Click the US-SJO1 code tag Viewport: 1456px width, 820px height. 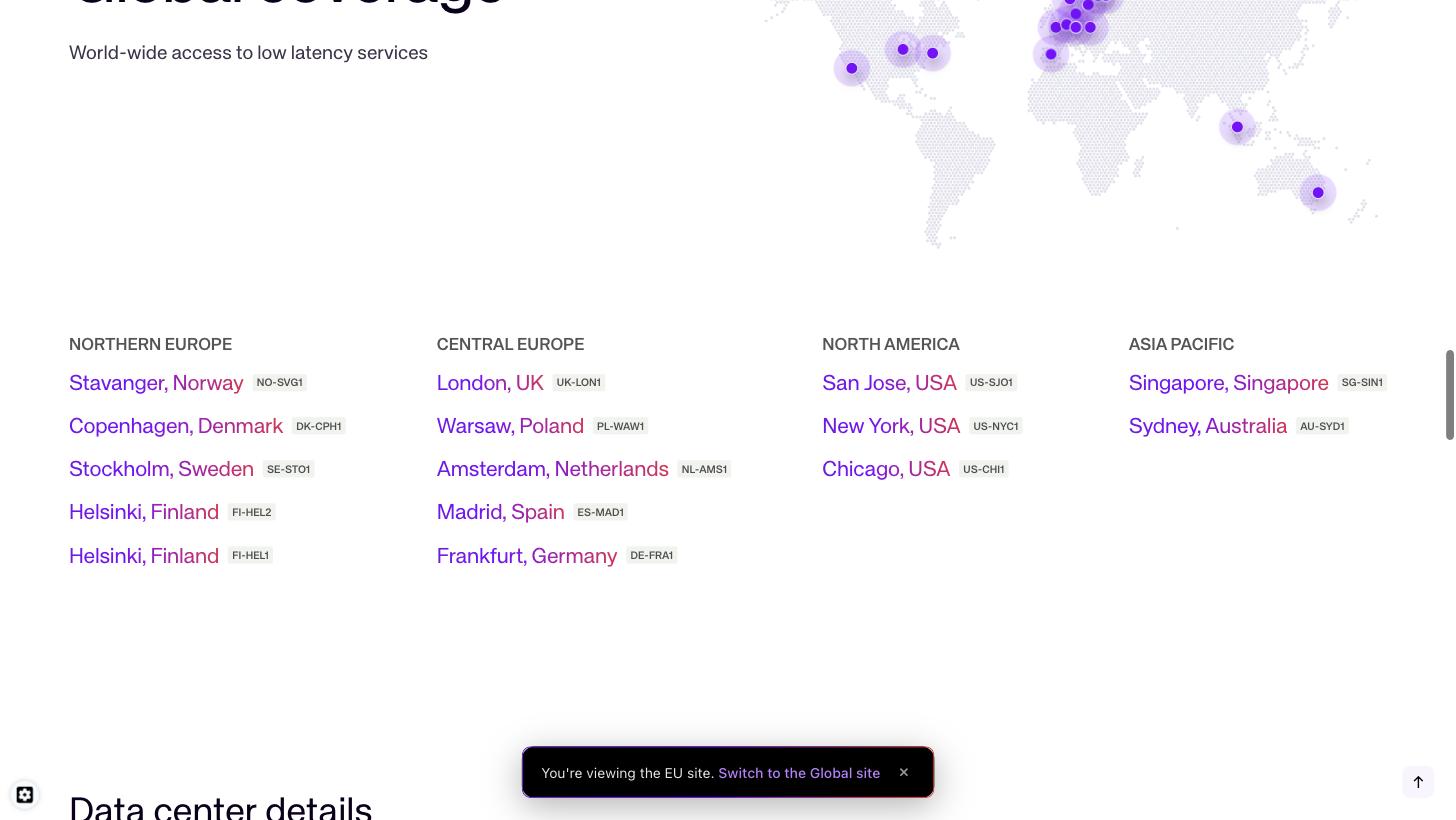[x=991, y=383]
